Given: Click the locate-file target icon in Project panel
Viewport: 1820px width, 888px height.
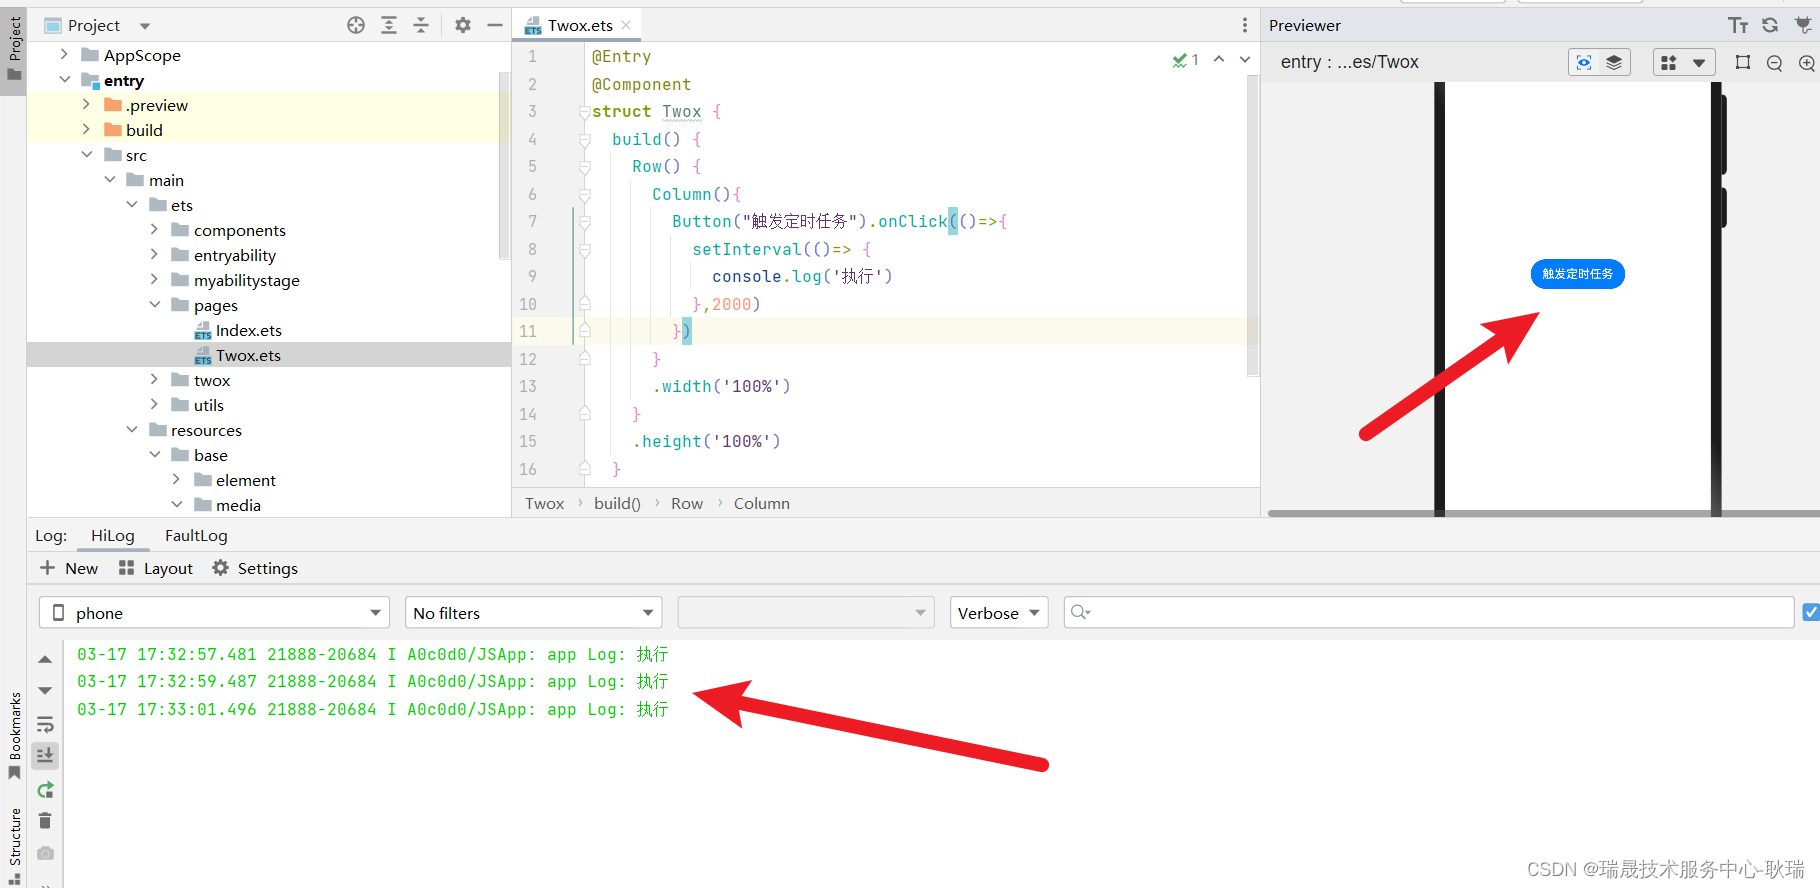Looking at the screenshot, I should click(356, 25).
